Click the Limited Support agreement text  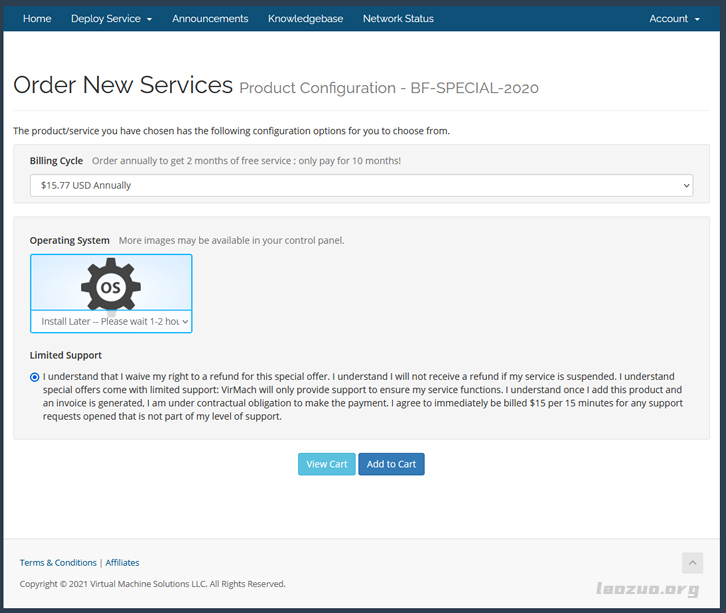coord(360,396)
